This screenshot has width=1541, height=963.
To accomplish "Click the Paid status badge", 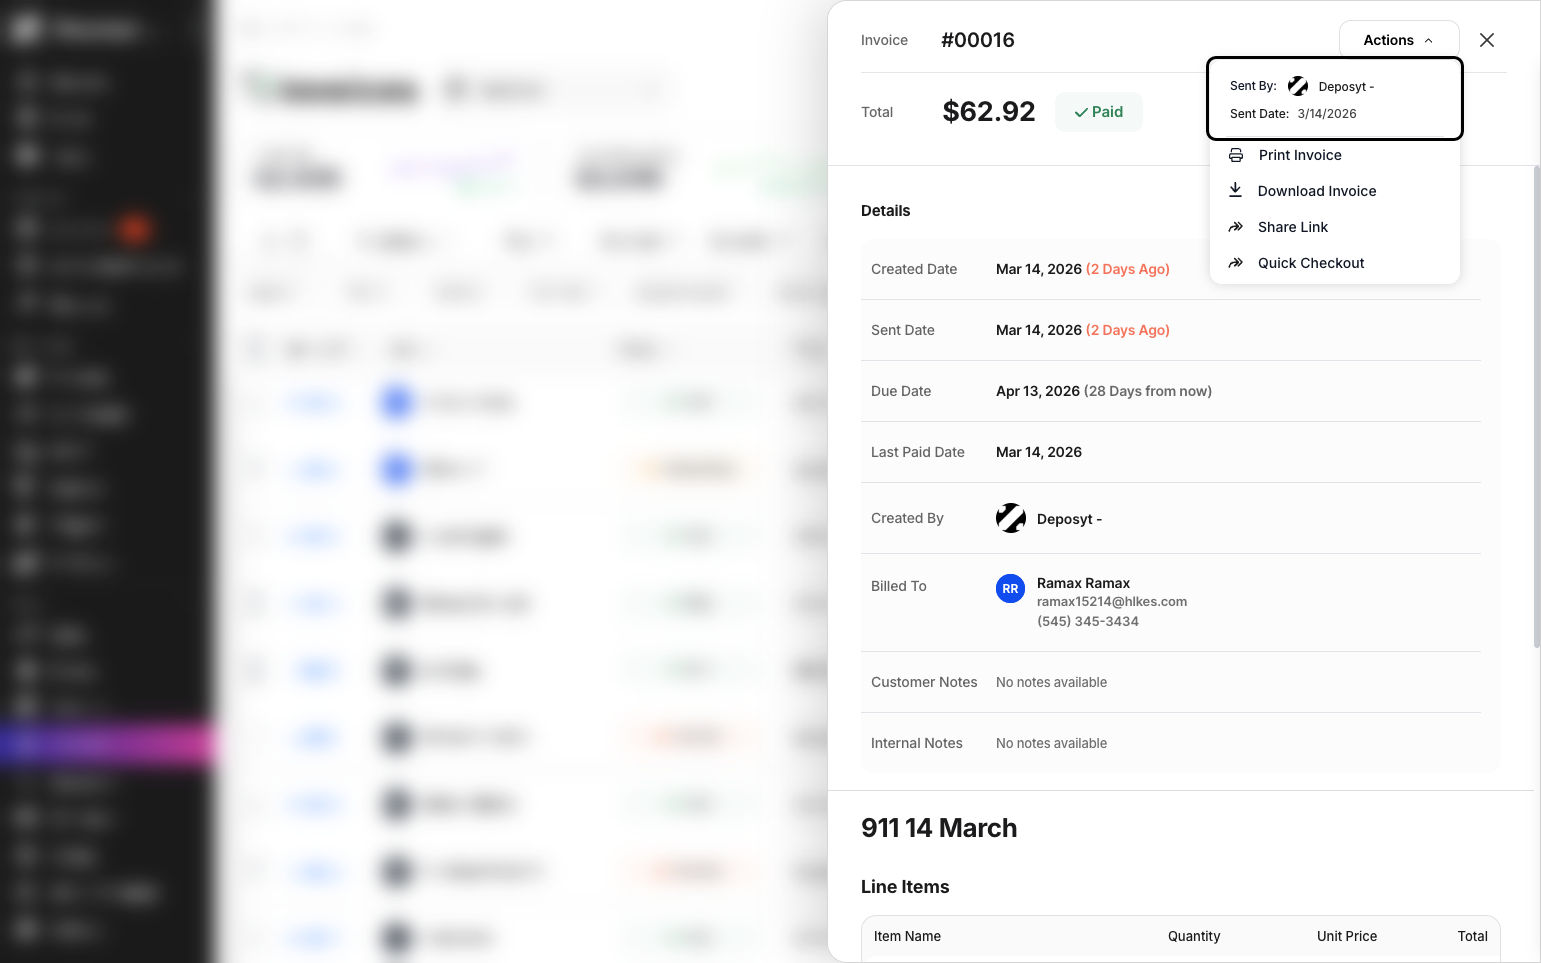I will pos(1098,112).
